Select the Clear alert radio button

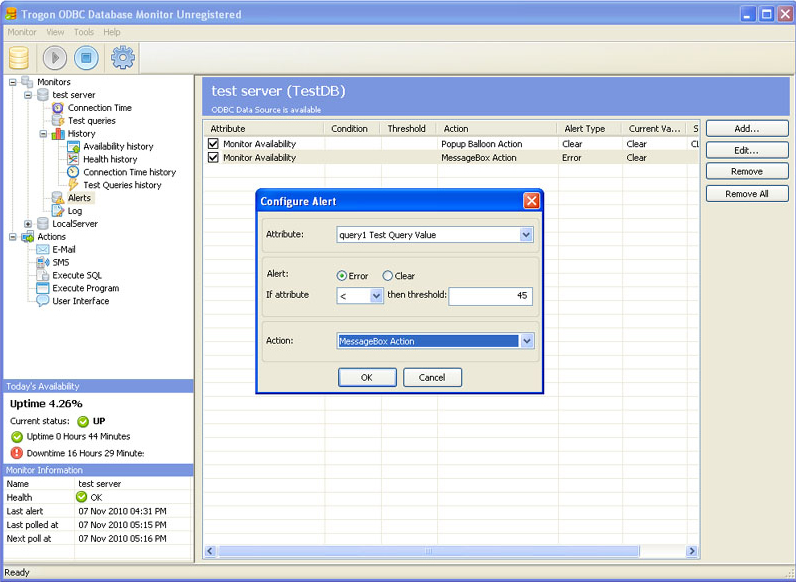[388, 276]
